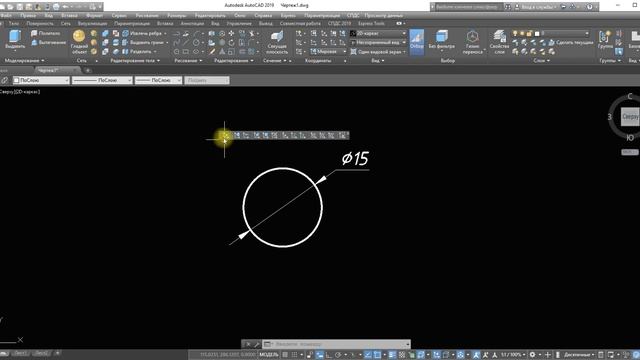Open the Рисование menu
Screen dimensions: 640x360
(x=147, y=16)
